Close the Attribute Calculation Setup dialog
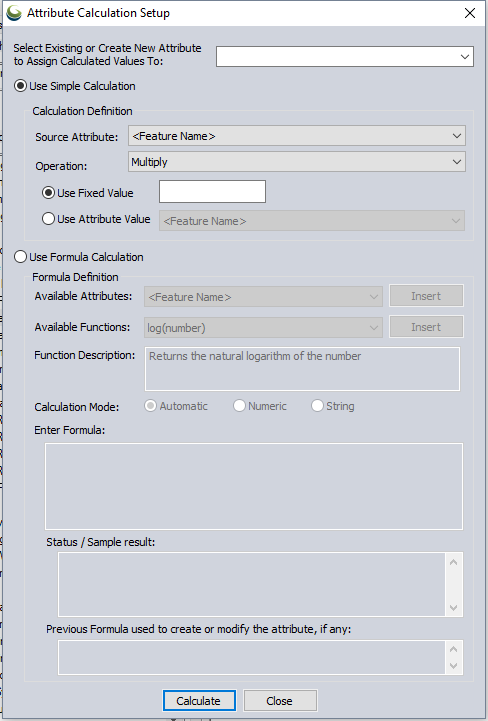The height and width of the screenshot is (721, 488). 470,13
